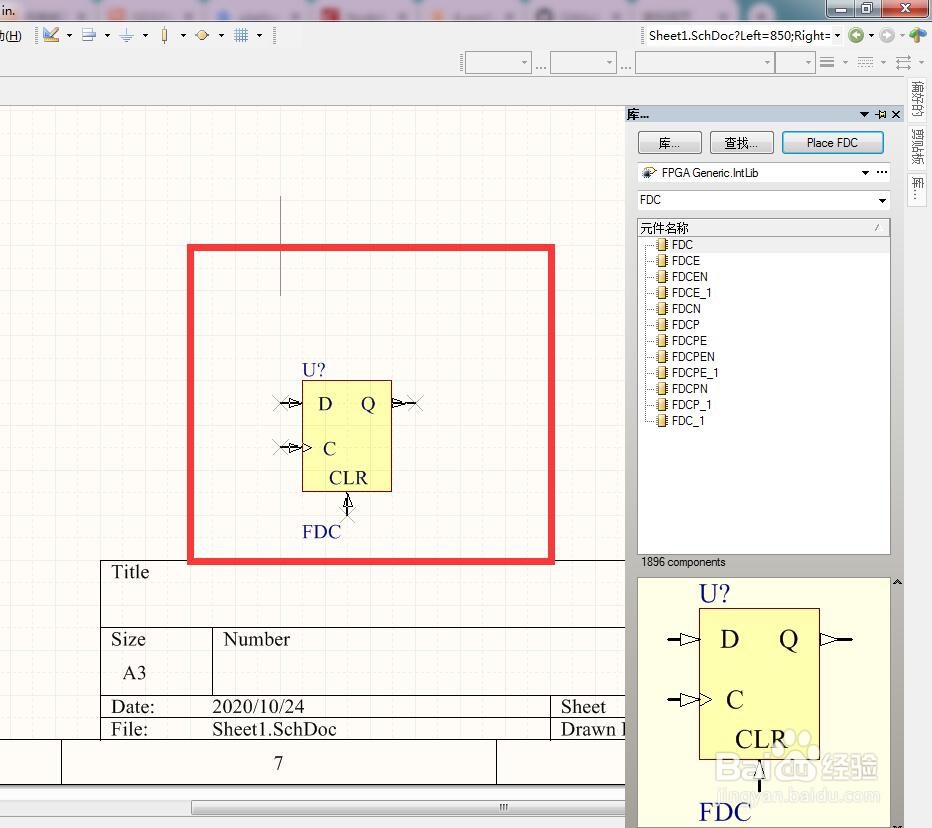Select FDC_1 in component list
The height and width of the screenshot is (828, 932).
(688, 421)
